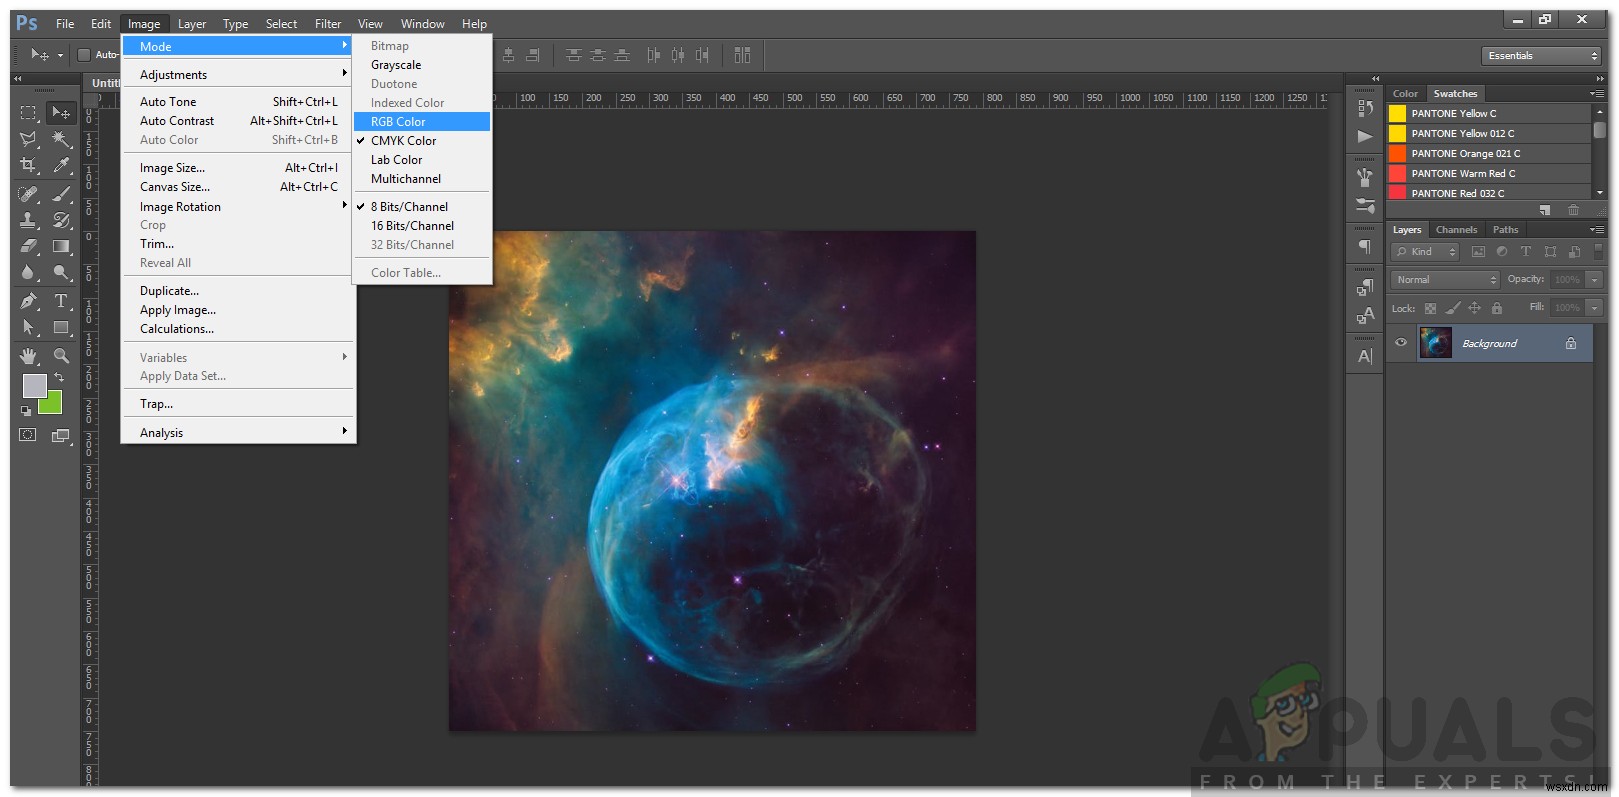This screenshot has width=1619, height=797.
Task: Toggle lock all icon
Action: [x=1496, y=308]
